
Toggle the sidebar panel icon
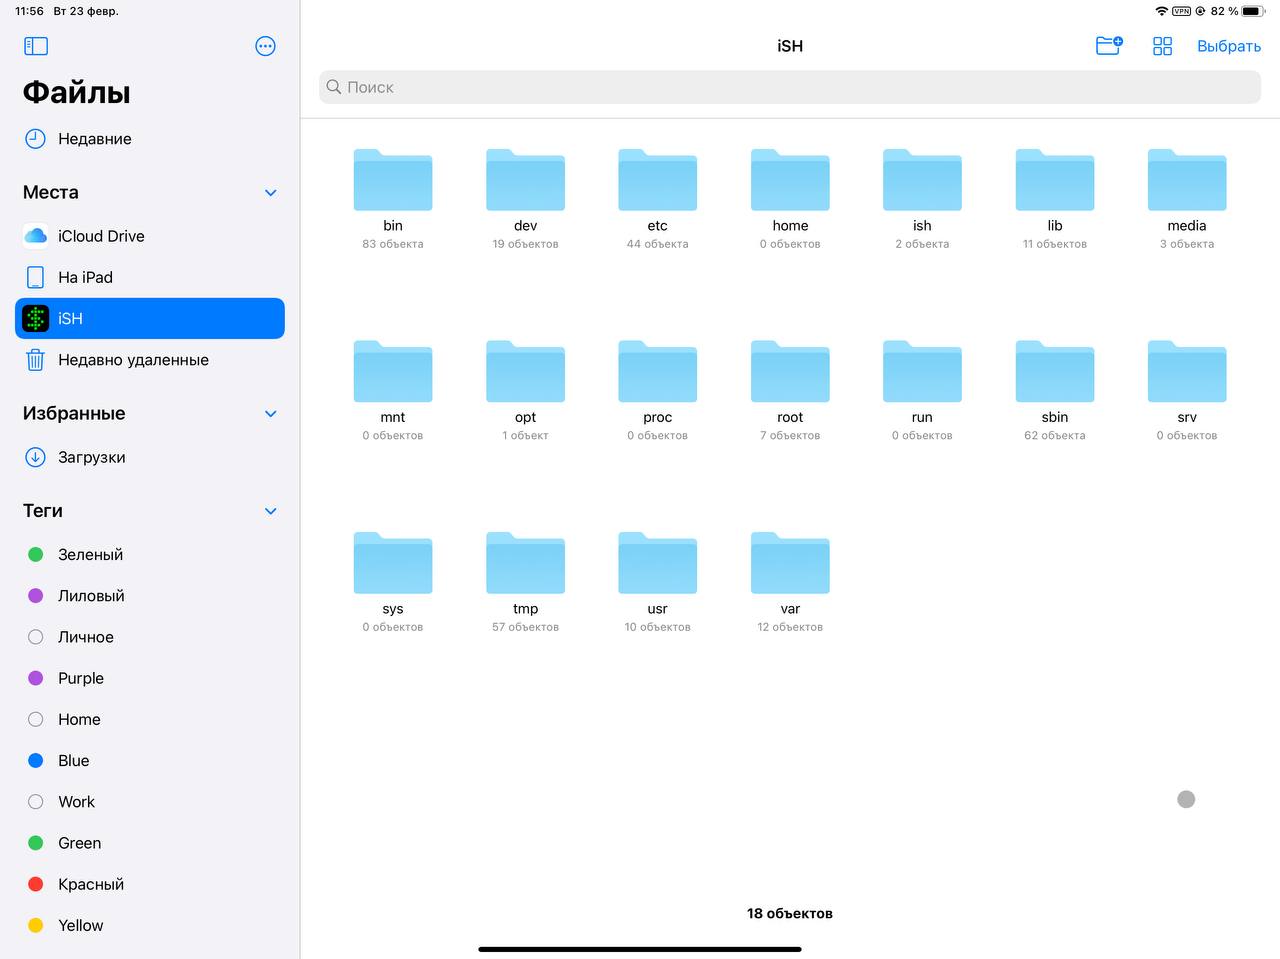point(36,46)
